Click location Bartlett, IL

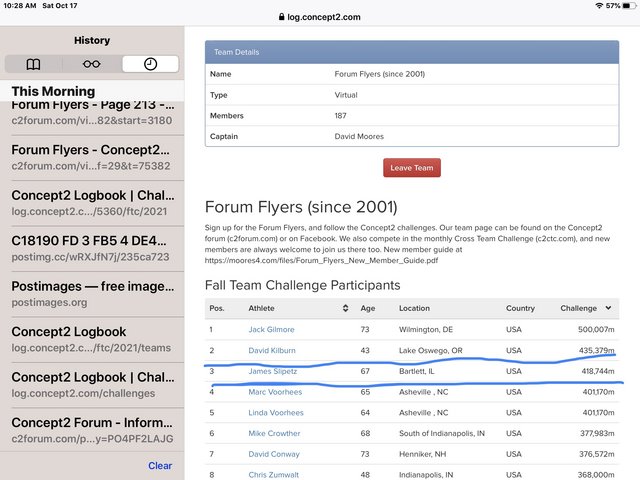coord(416,371)
